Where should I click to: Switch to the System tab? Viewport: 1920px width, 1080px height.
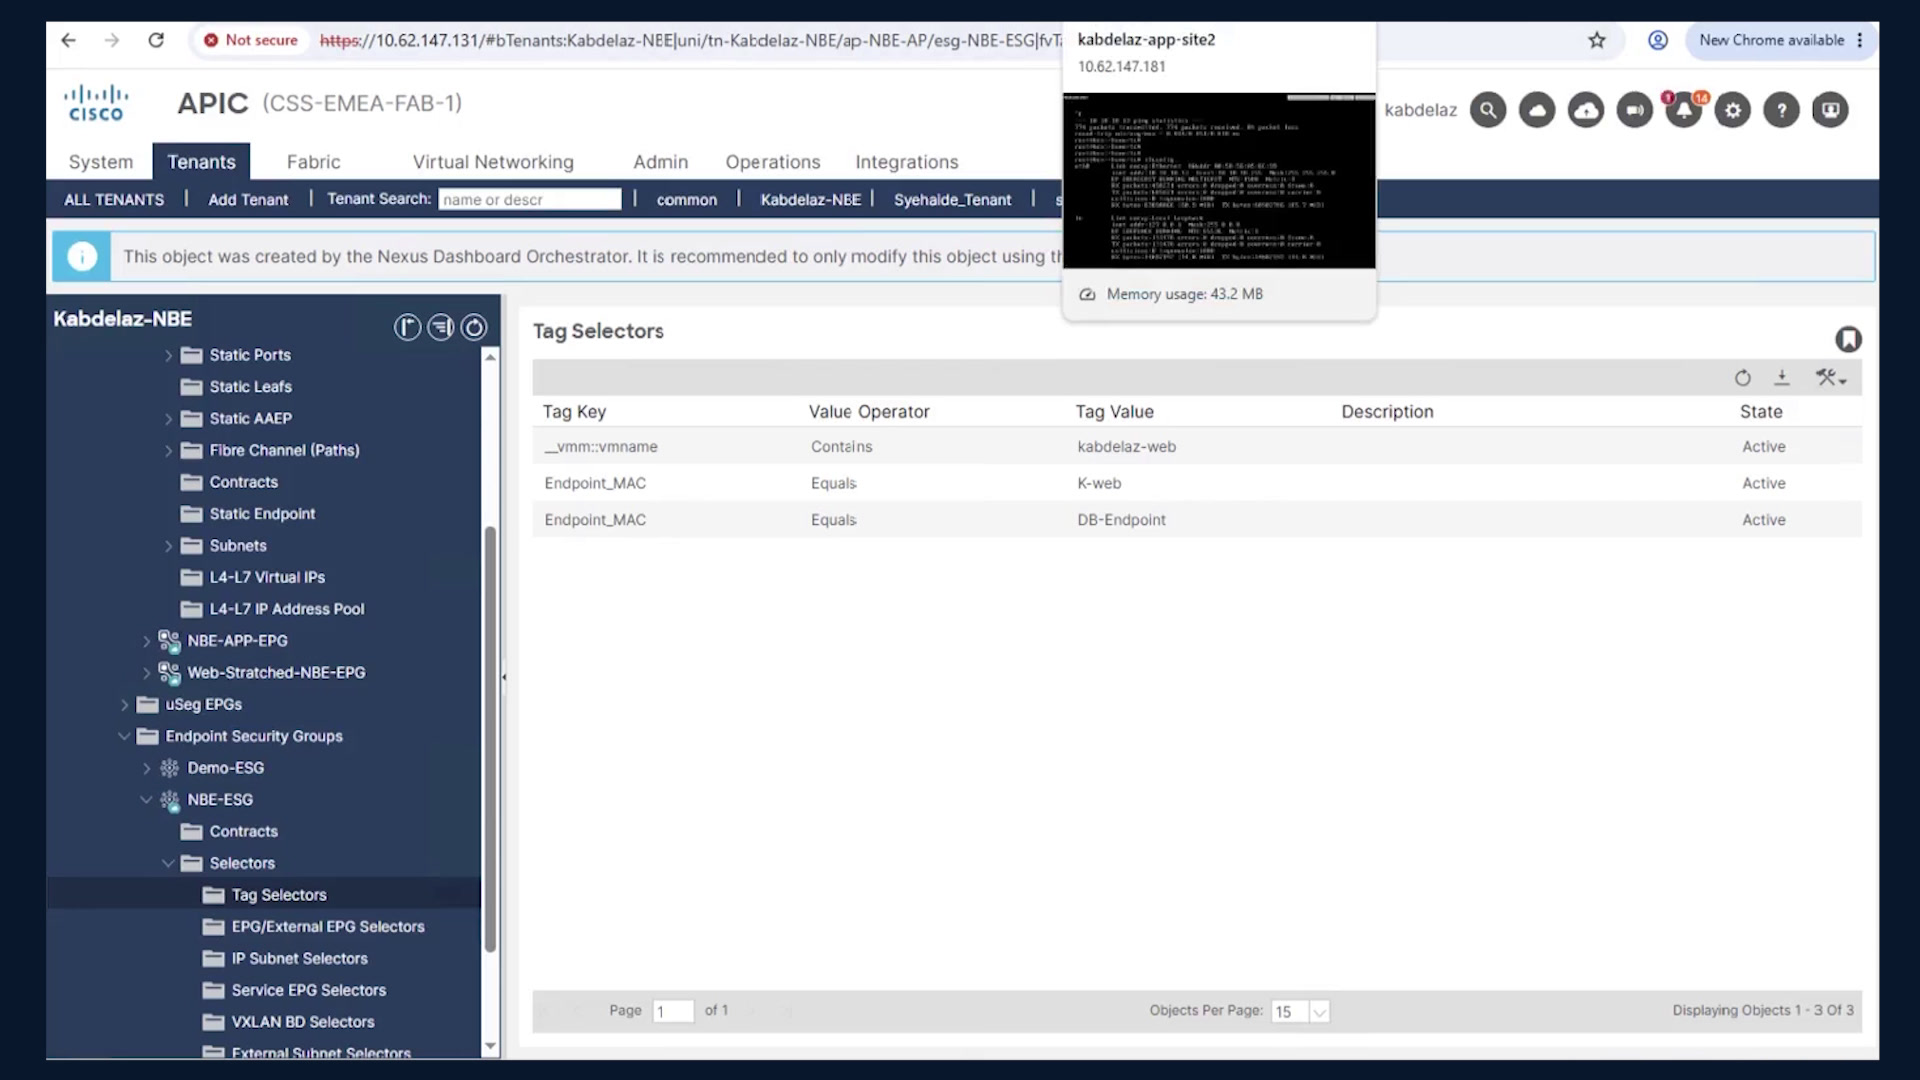pos(100,162)
